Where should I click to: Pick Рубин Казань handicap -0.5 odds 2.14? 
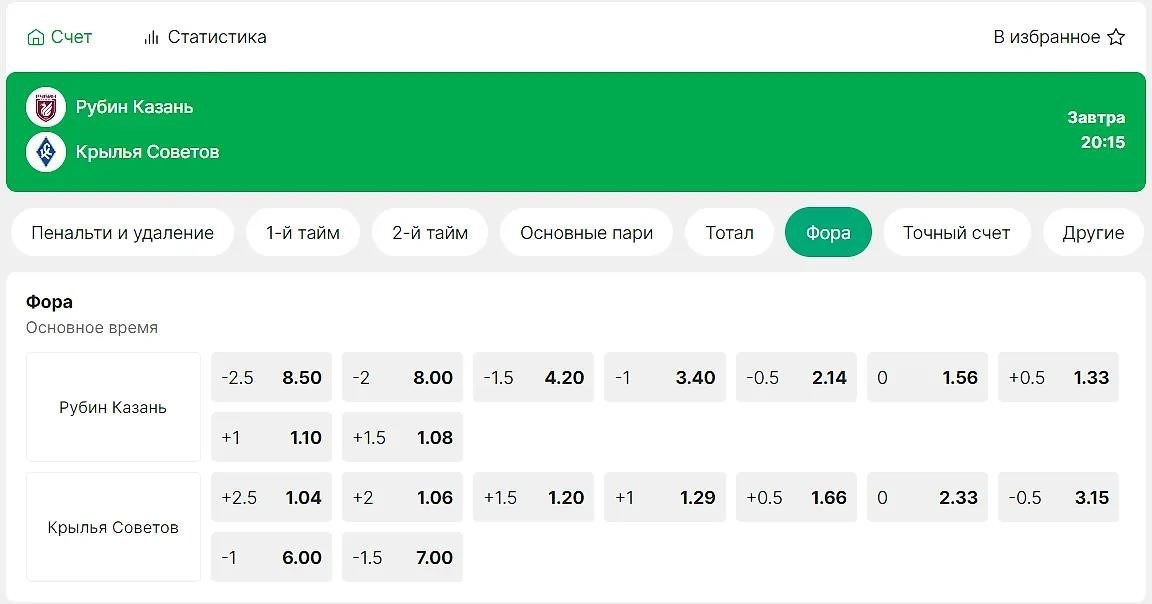[x=796, y=378]
